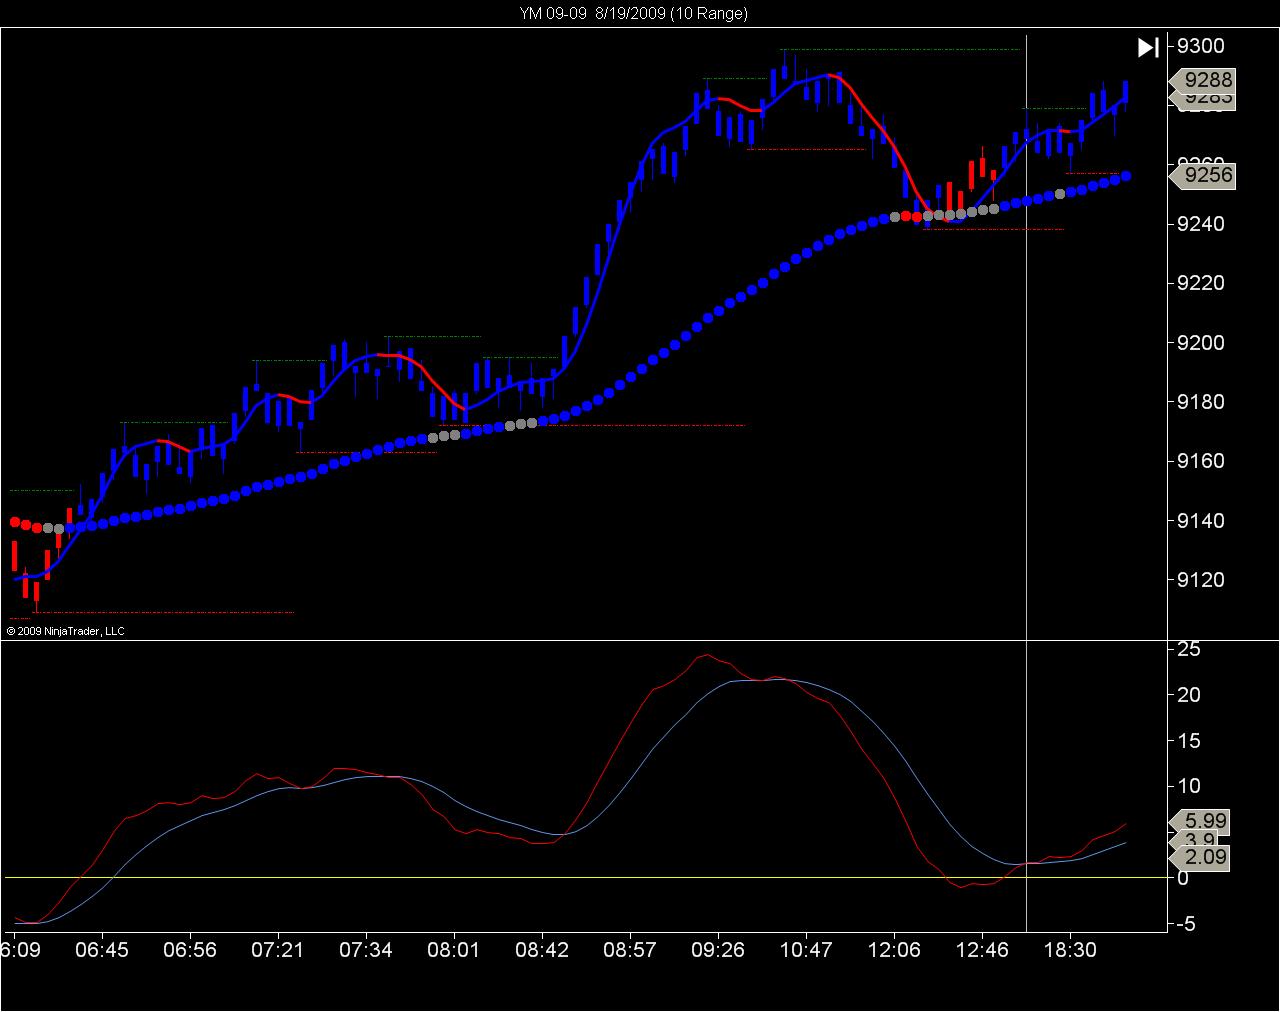Click the divider between price and indicator panels
The height and width of the screenshot is (1012, 1280).
[640, 640]
